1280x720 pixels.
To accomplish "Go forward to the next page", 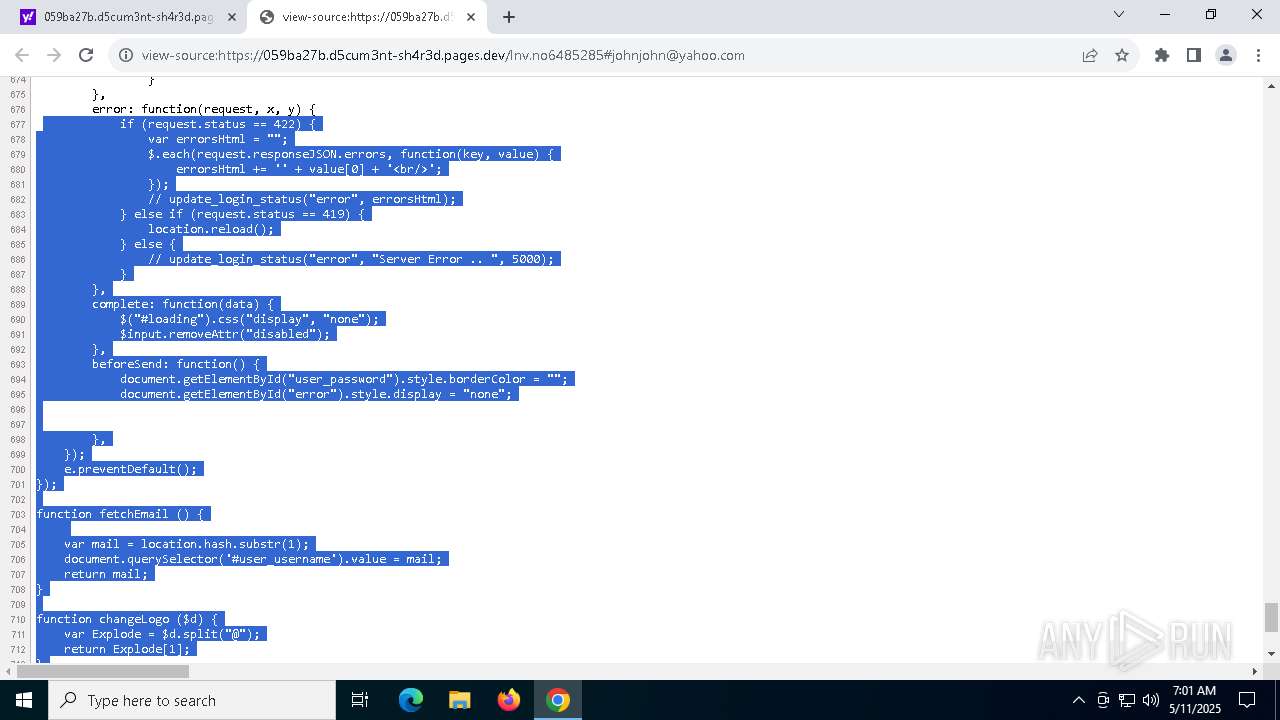I will point(54,55).
